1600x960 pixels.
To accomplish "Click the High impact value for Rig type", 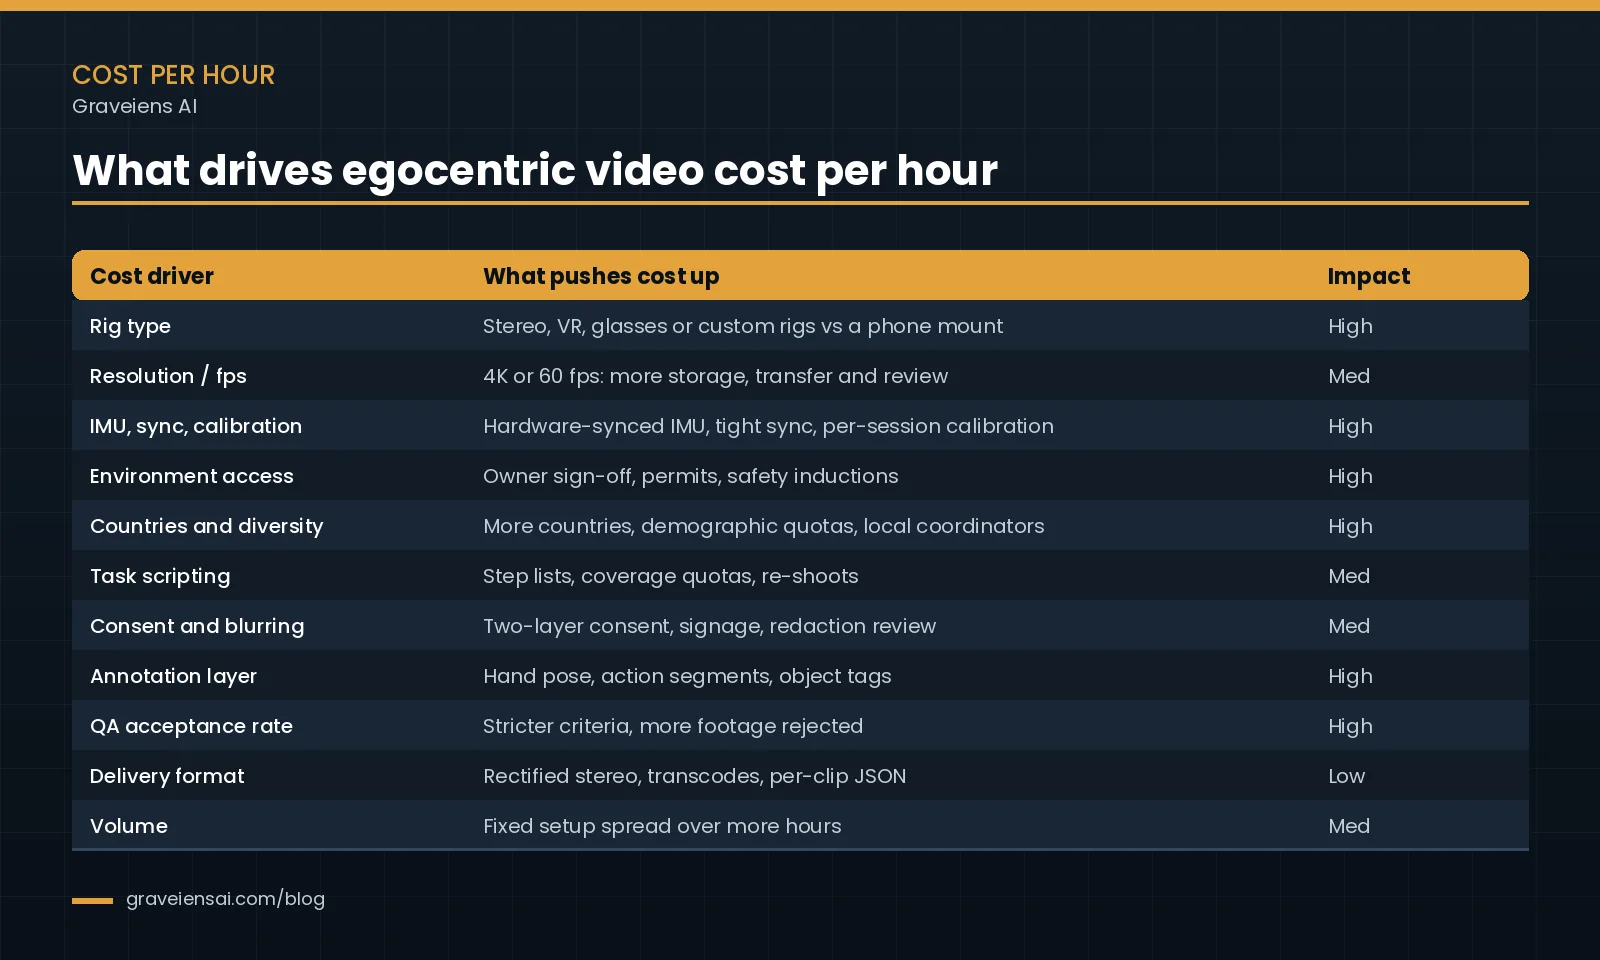I will [1350, 326].
